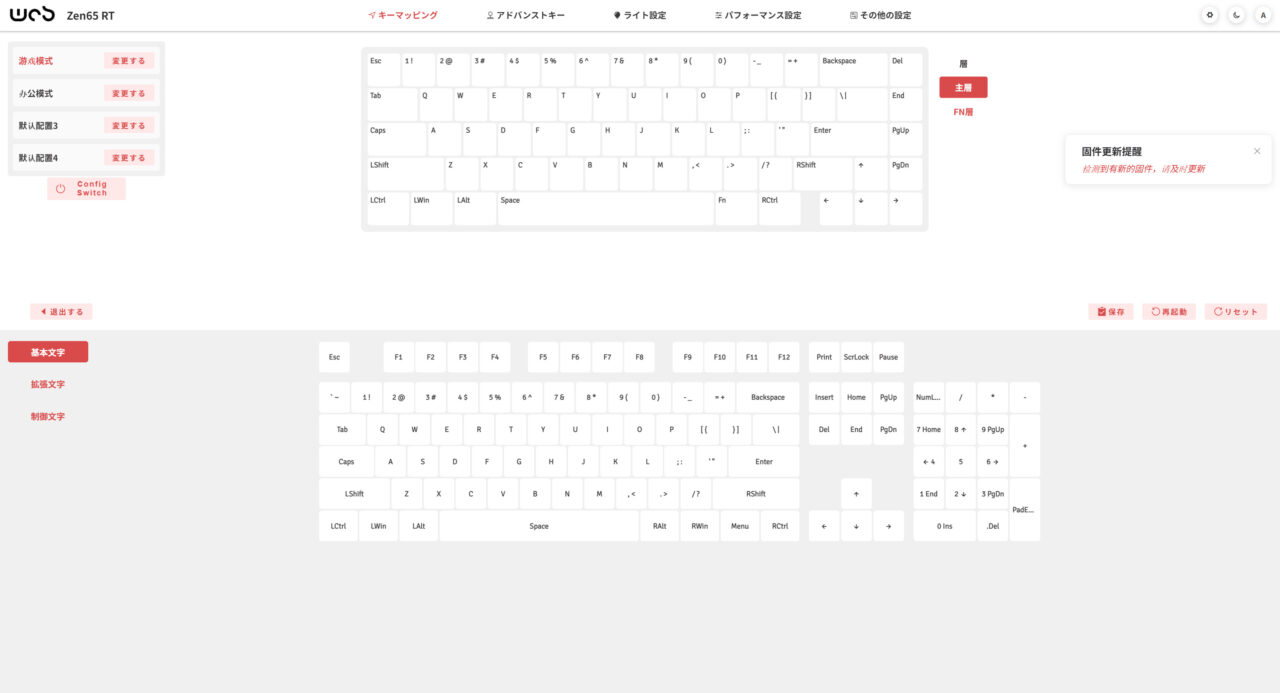
Task: Switch to the ライト設定 tab
Action: tap(639, 16)
